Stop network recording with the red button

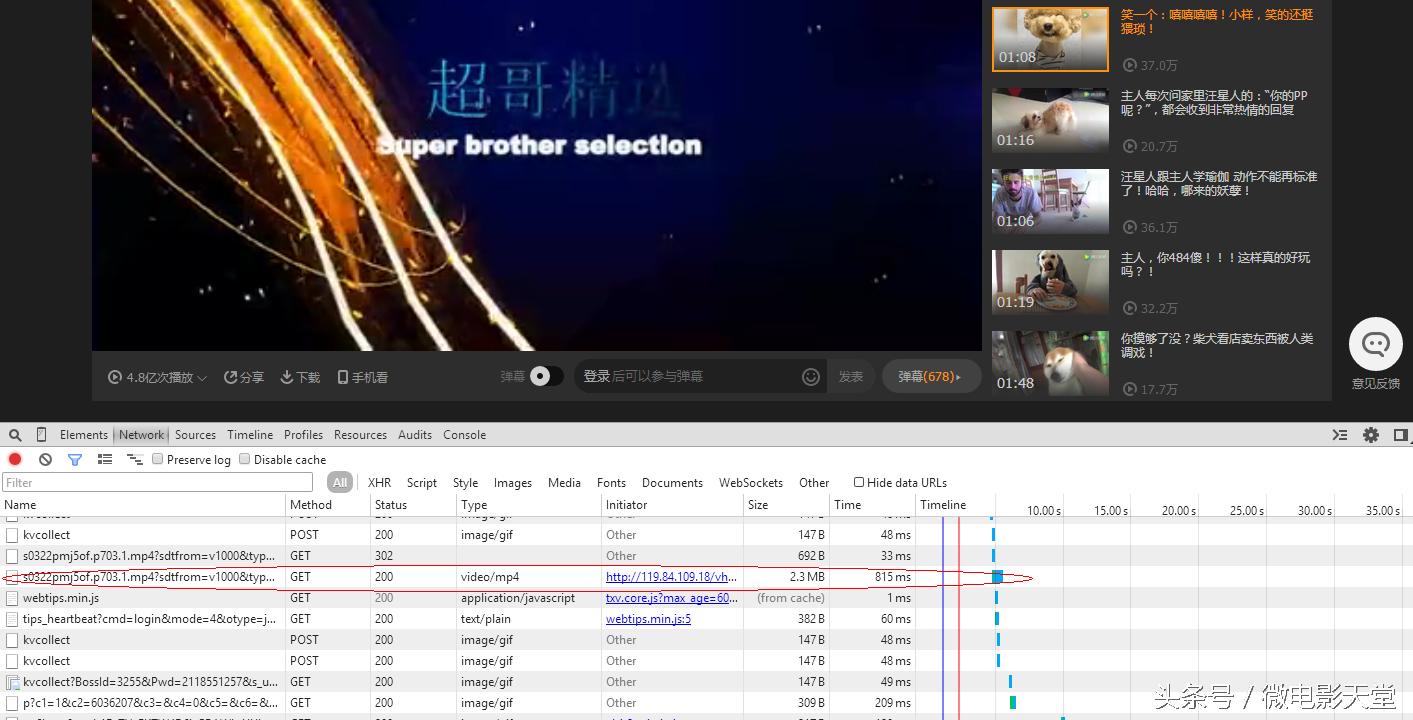click(15, 460)
